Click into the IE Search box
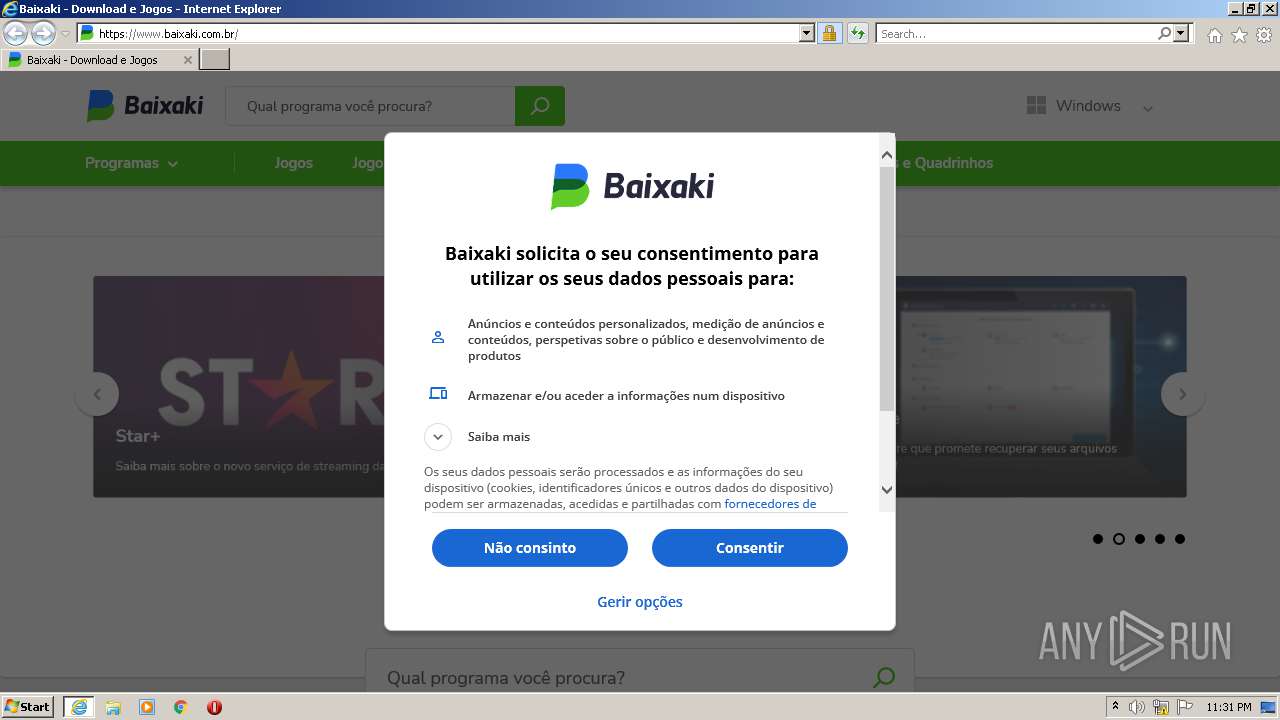The height and width of the screenshot is (720, 1280). [x=1015, y=34]
